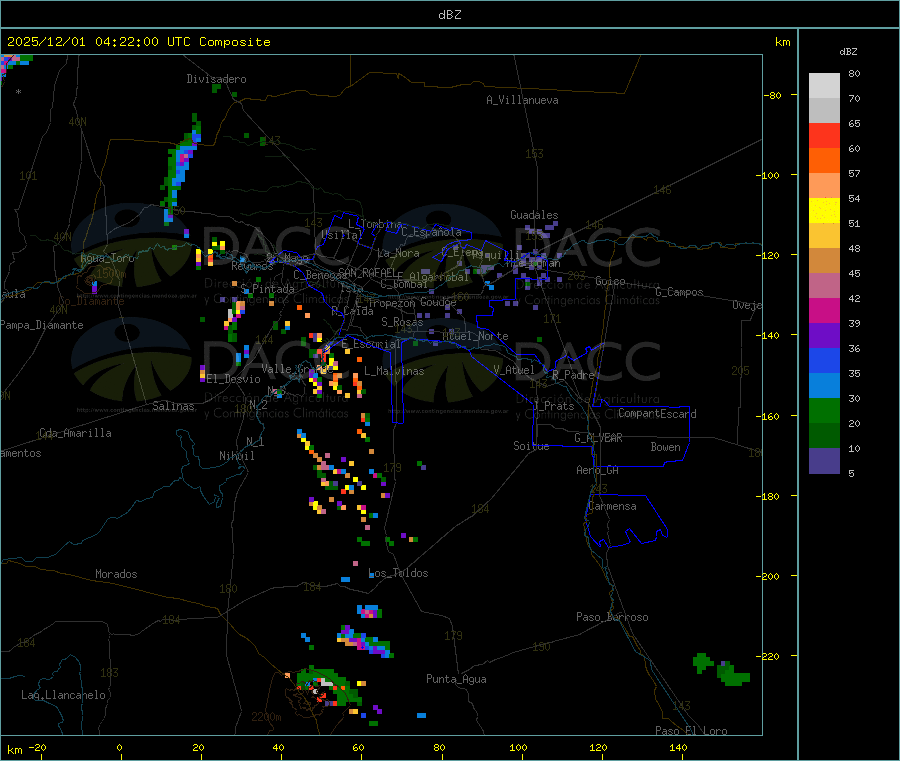Screen dimensions: 900x761
Task: Click the dBZ title at top
Action: click(x=449, y=15)
